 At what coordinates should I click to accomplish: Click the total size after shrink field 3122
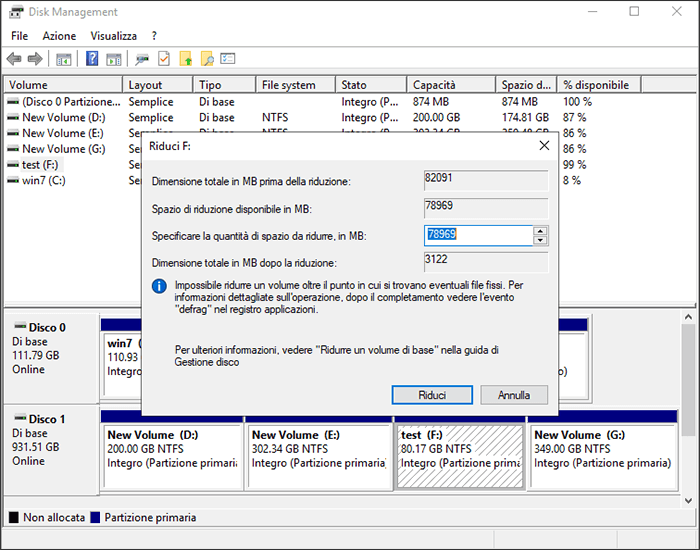(x=486, y=262)
